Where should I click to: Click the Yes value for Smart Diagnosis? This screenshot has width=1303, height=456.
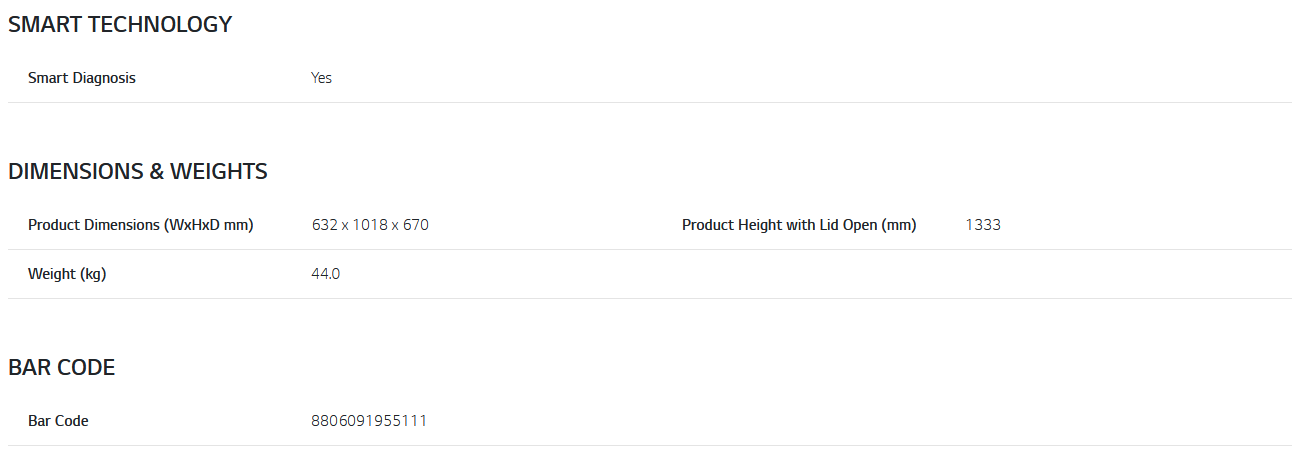click(x=321, y=78)
